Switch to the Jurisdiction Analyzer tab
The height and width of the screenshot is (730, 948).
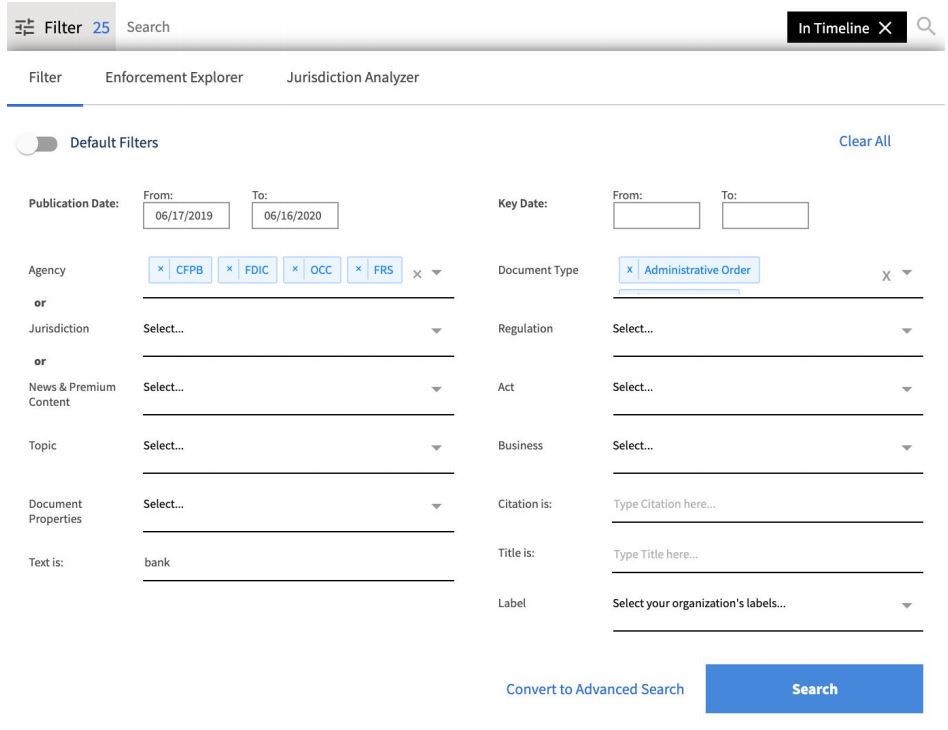[352, 77]
